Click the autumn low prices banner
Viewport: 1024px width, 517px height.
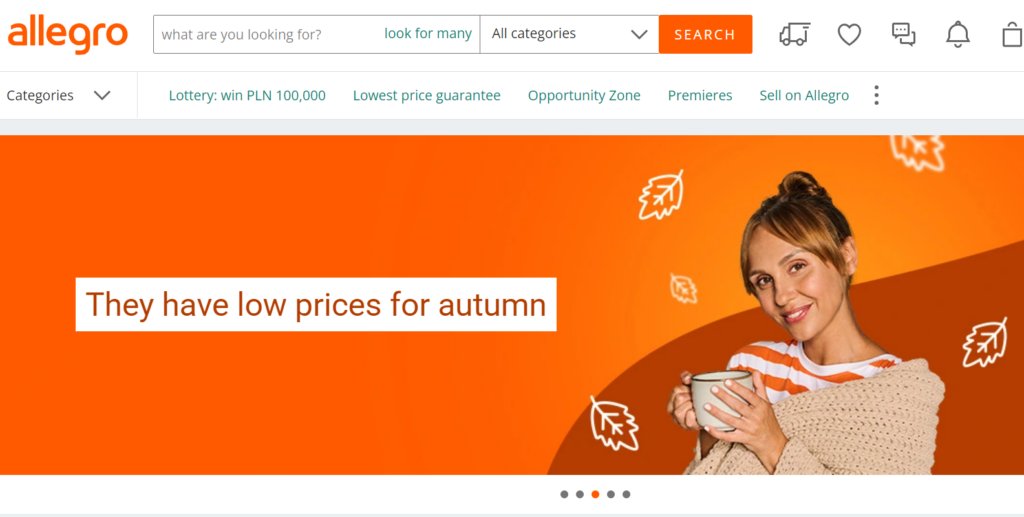(x=512, y=305)
